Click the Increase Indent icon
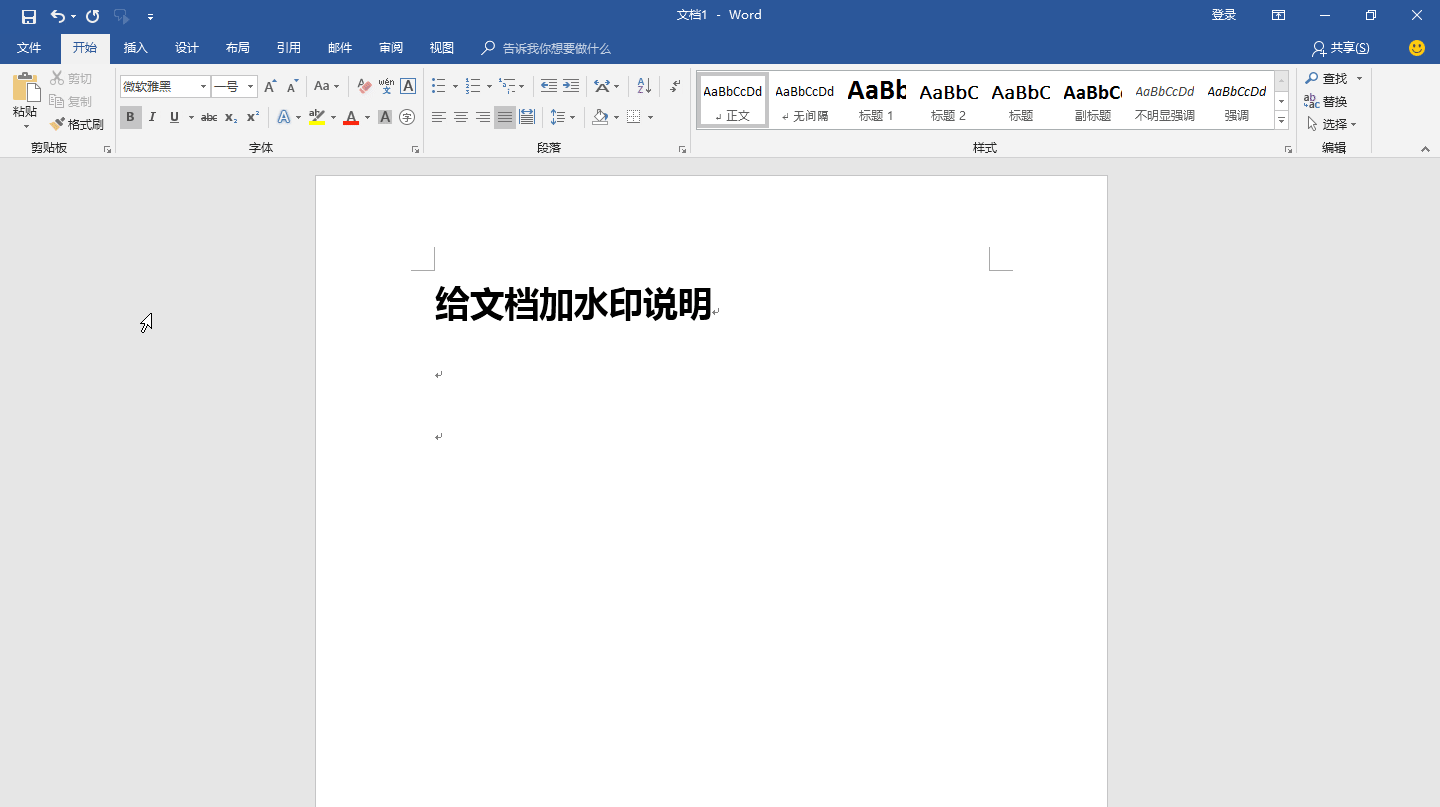1440x807 pixels. coord(571,86)
